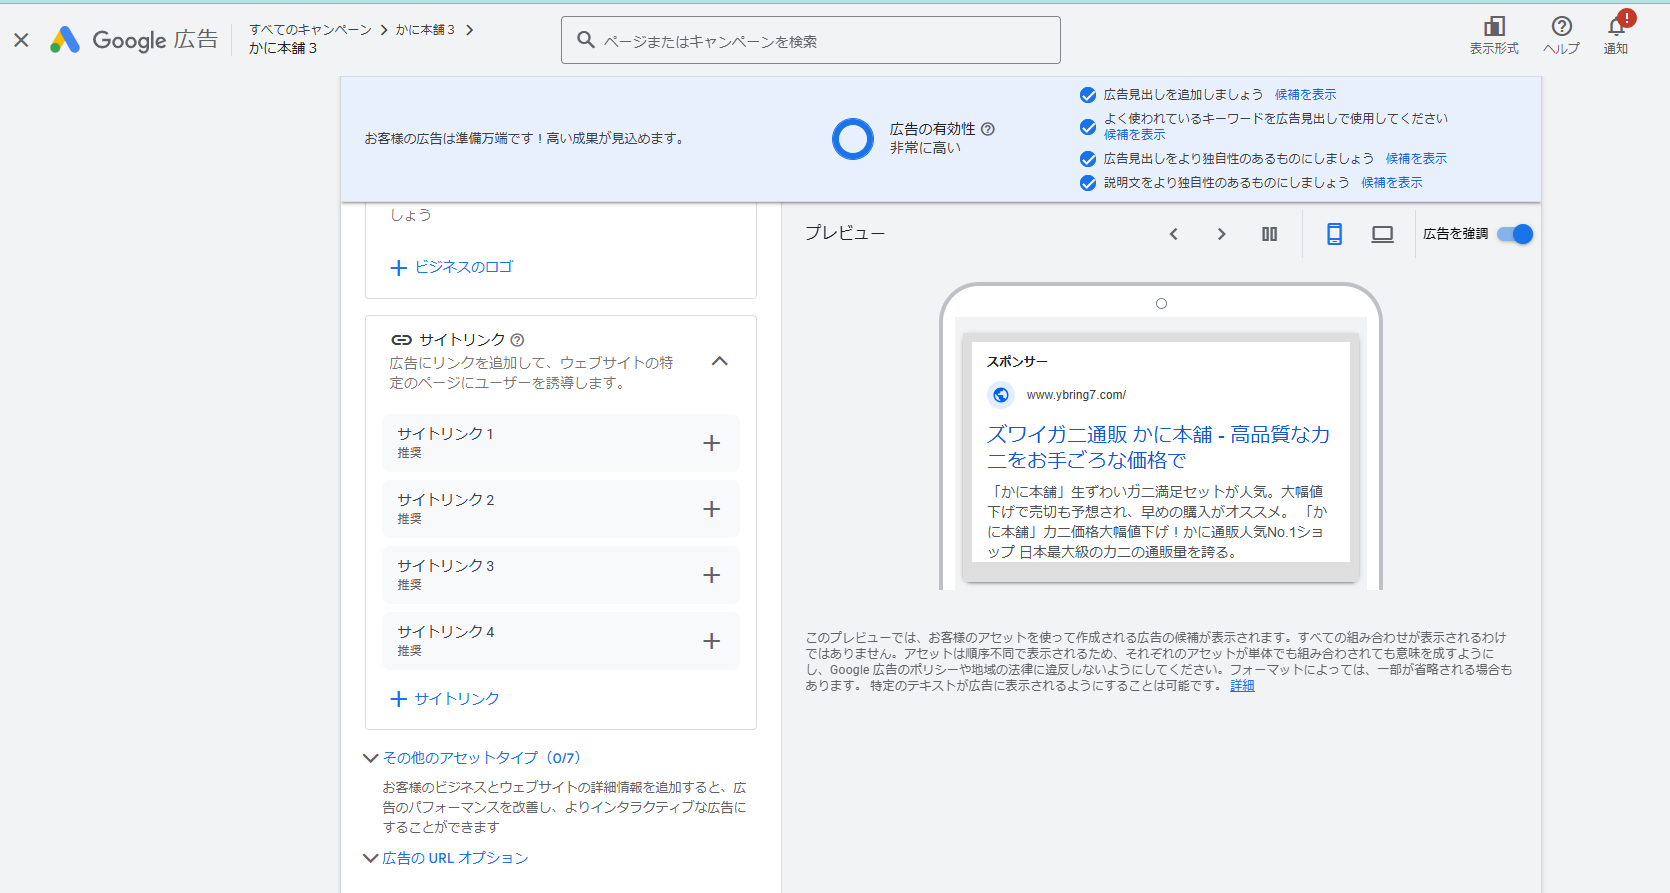Image resolution: width=1670 pixels, height=893 pixels.
Task: Click the ad strength circle indicator
Action: coord(853,139)
